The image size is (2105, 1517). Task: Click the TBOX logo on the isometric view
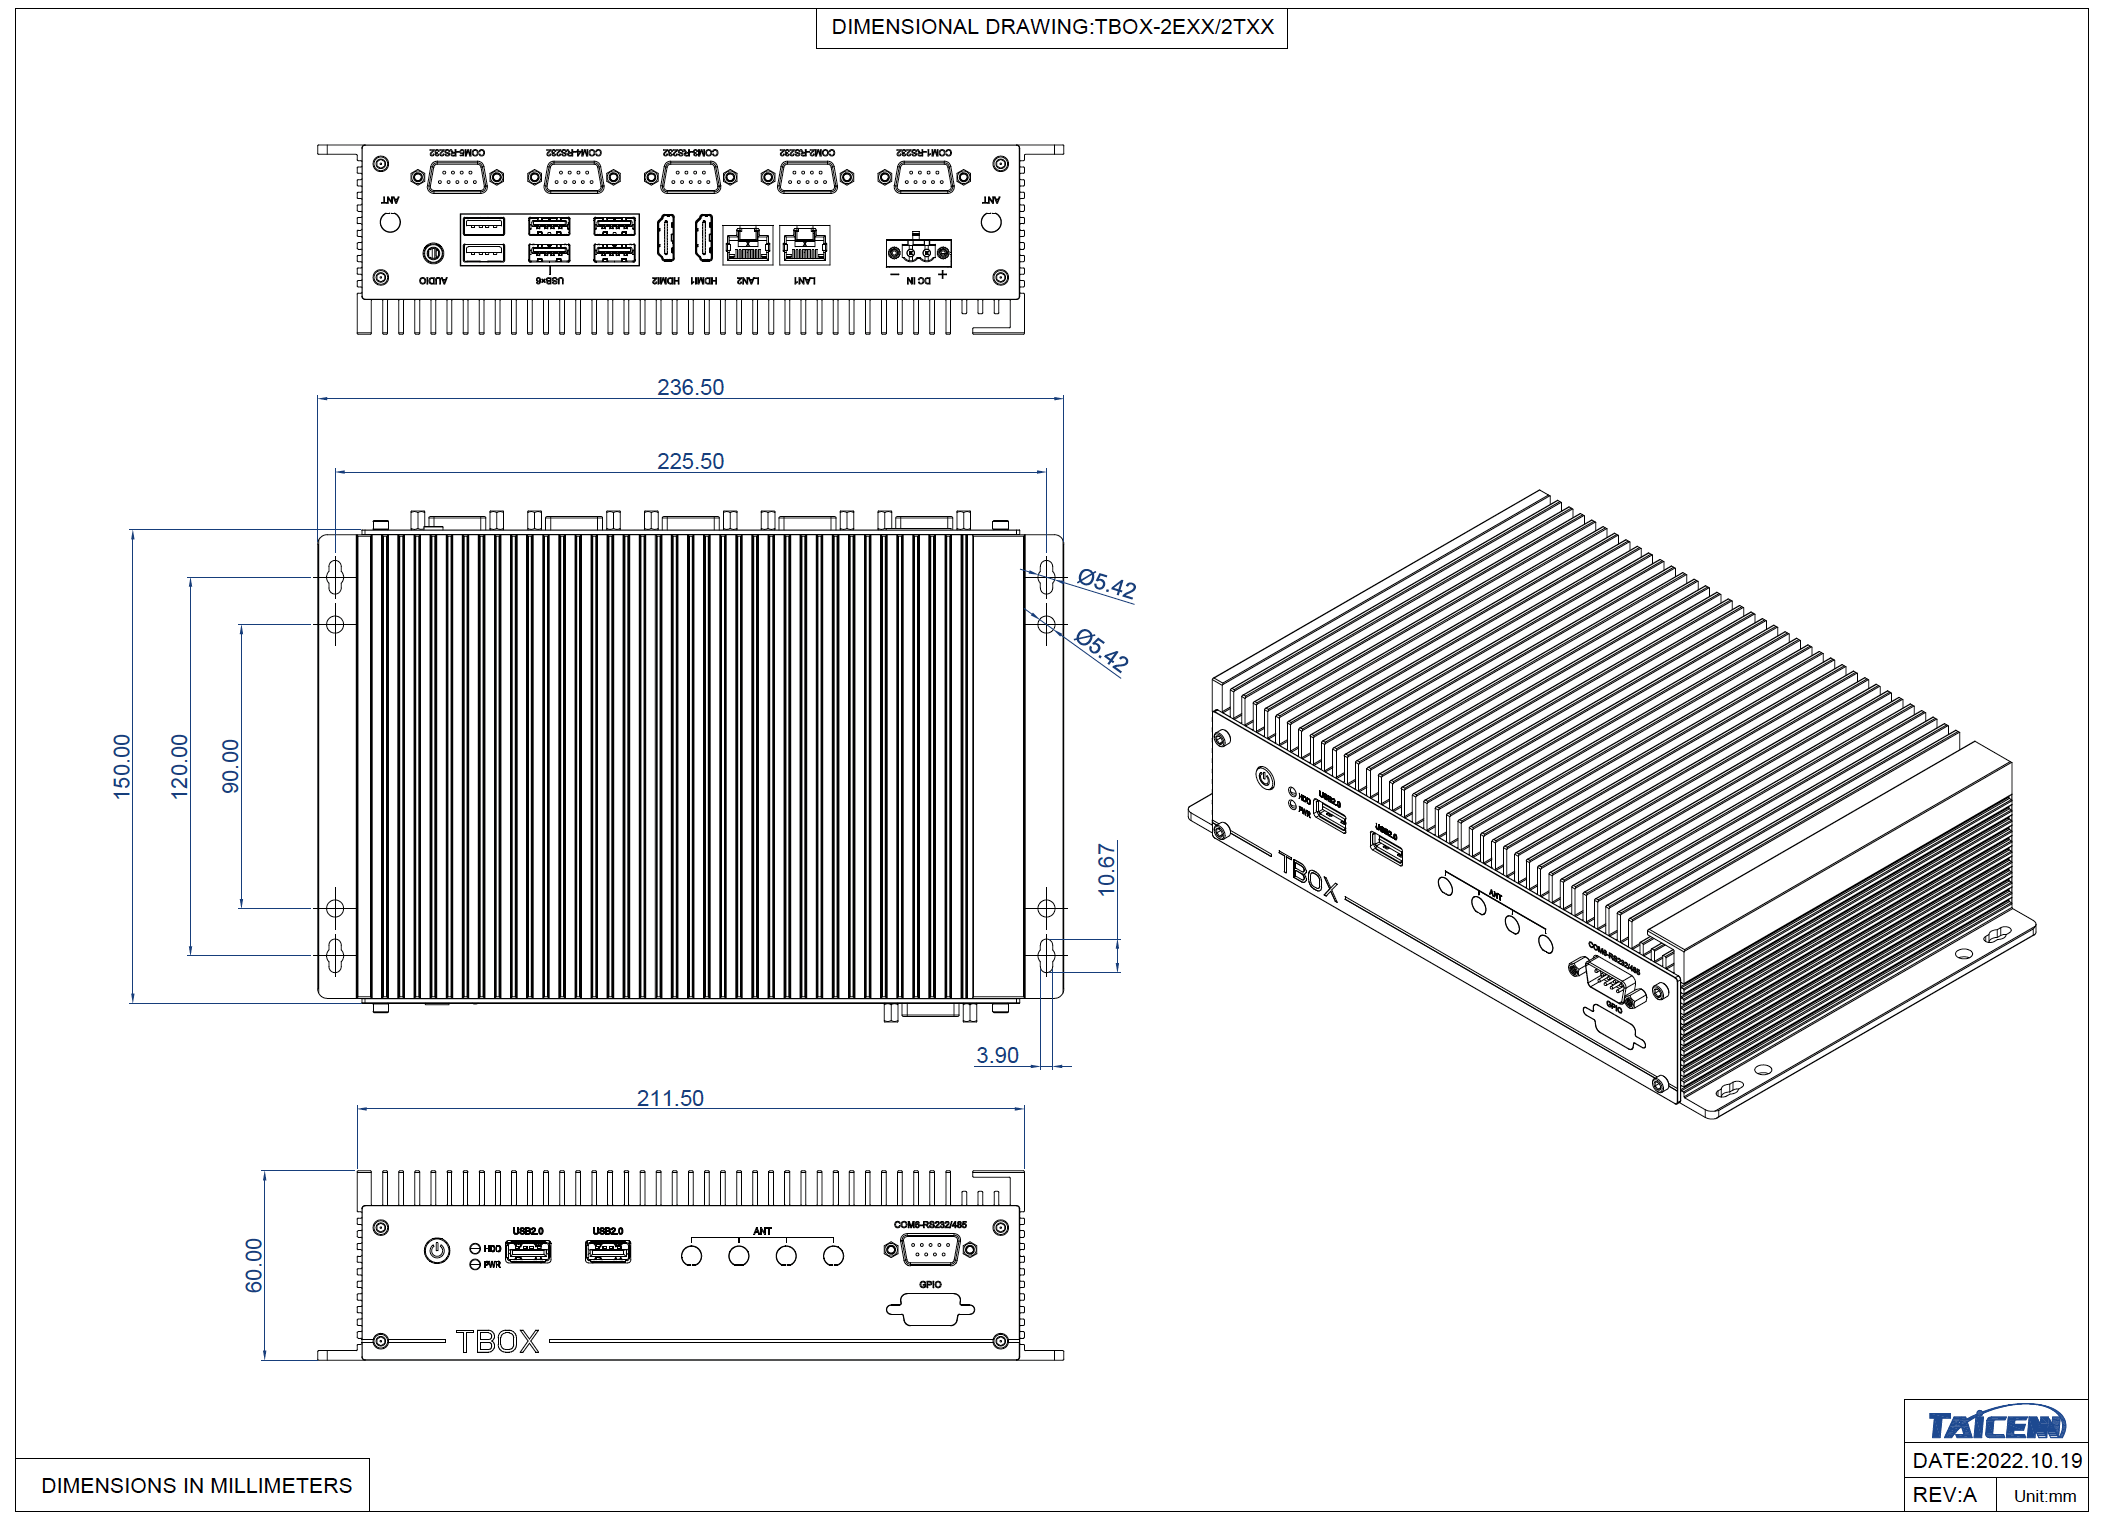tap(1307, 877)
